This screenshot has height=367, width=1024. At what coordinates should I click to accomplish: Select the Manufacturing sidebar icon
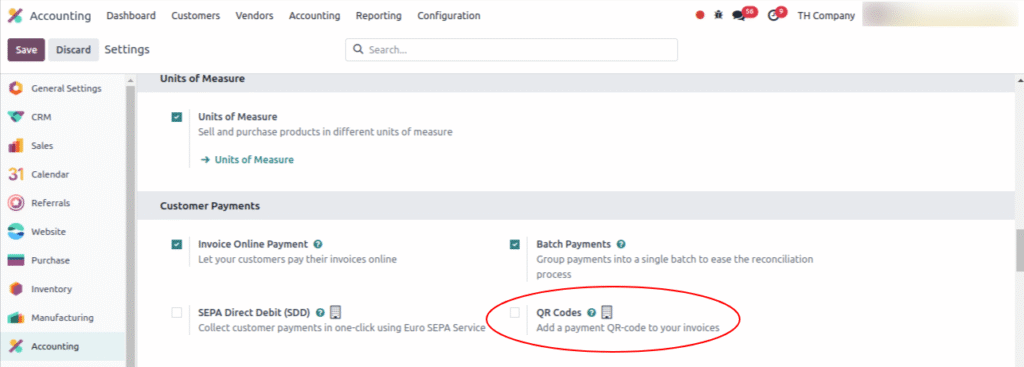16,318
